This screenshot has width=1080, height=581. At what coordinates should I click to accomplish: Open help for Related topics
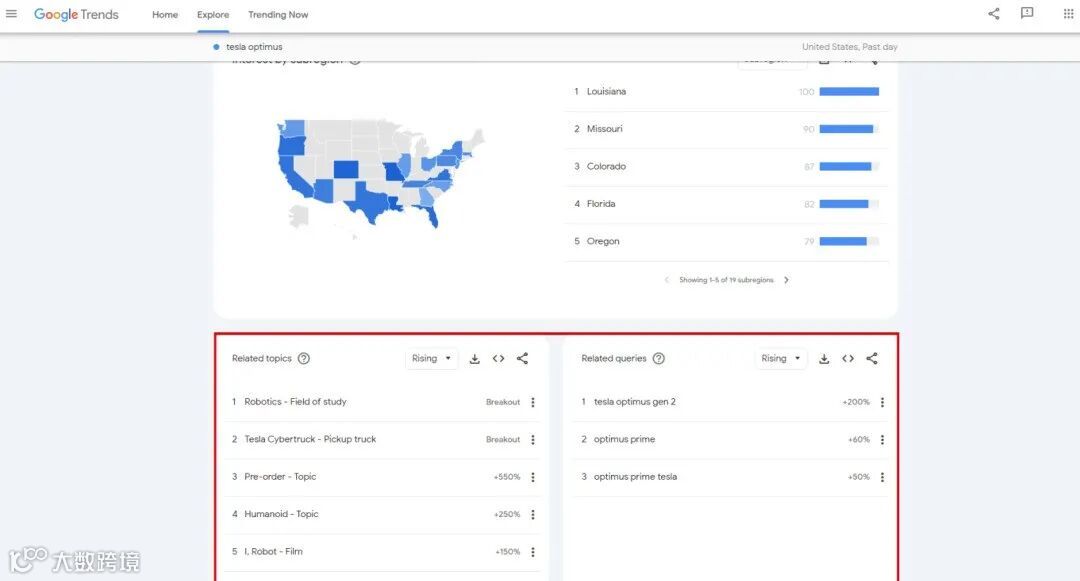tap(304, 359)
